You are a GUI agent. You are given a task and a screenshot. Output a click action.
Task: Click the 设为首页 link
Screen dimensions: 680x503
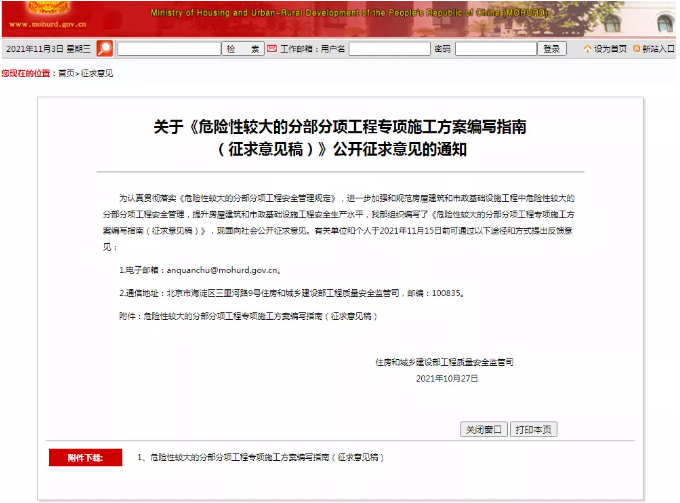611,48
